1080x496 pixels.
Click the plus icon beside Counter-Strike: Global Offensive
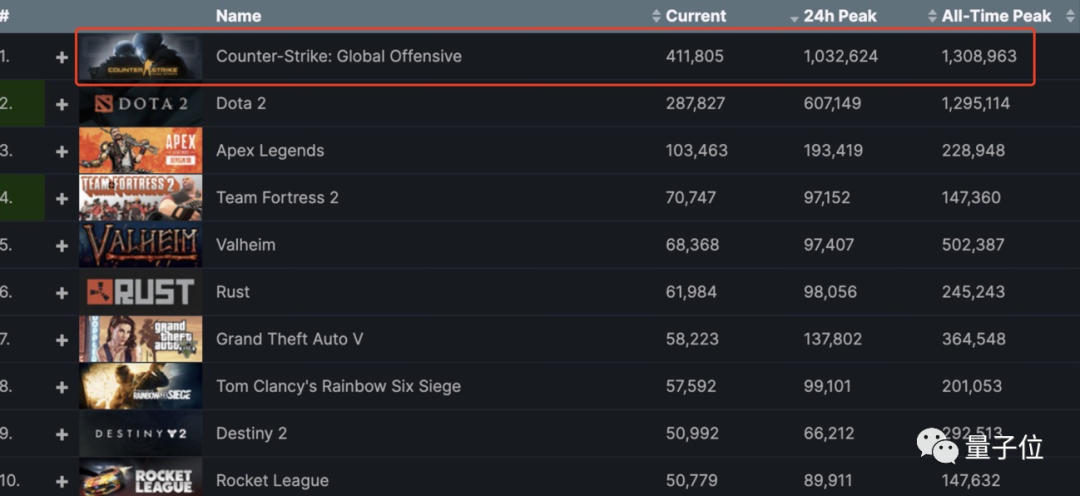coord(62,57)
